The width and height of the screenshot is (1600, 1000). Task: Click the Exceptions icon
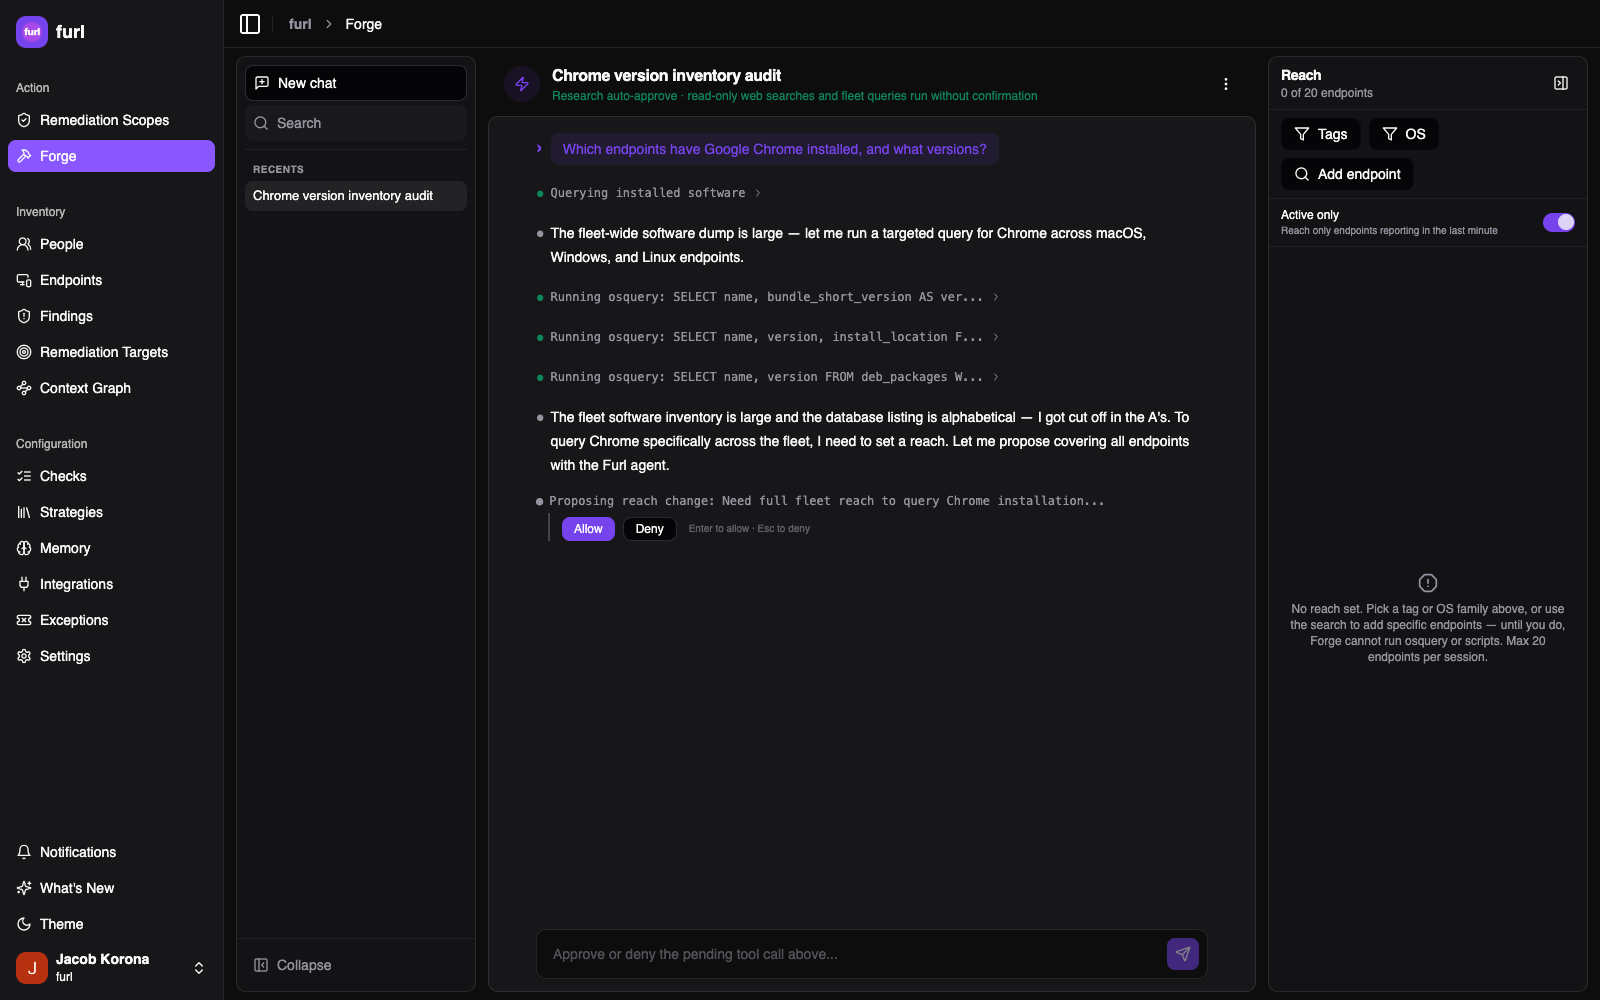pos(24,620)
